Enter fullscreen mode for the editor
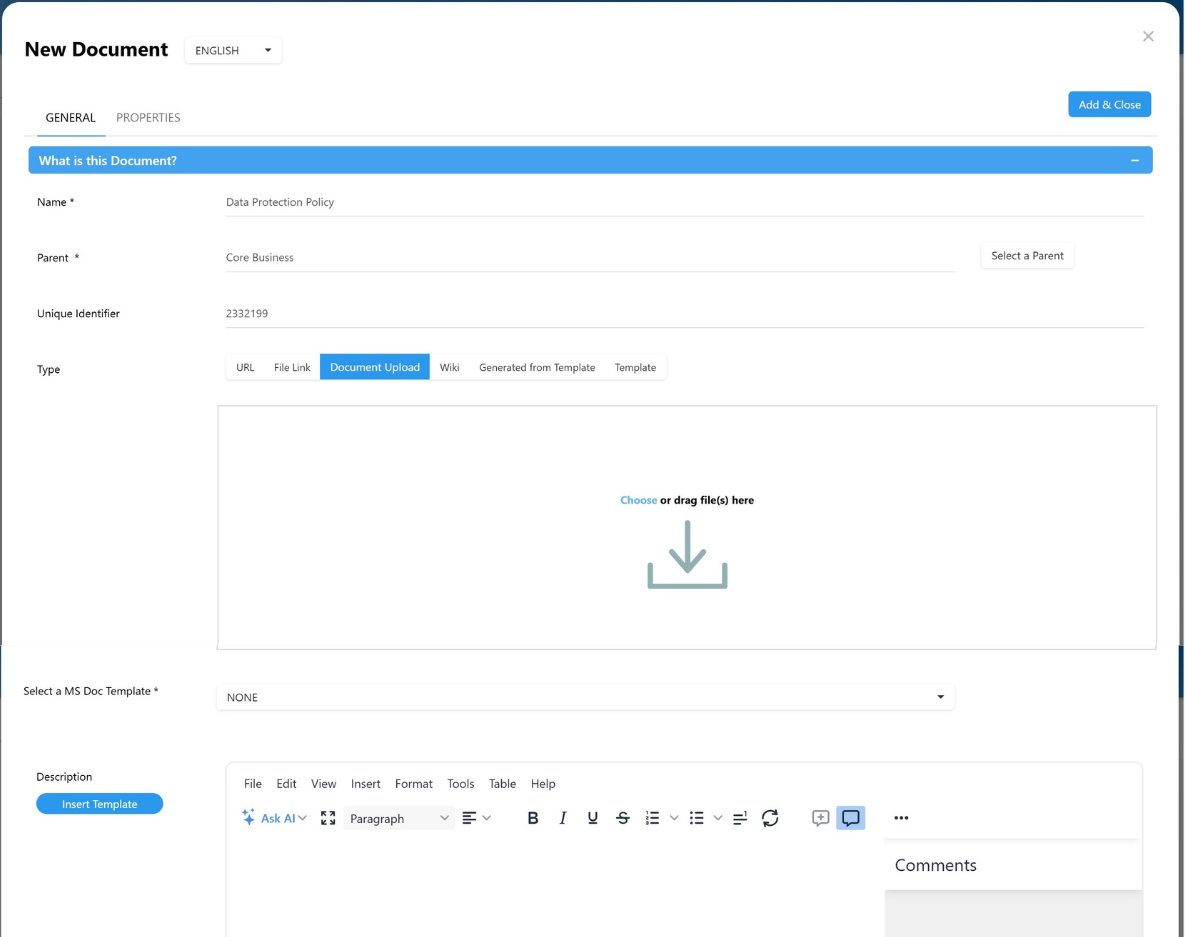Image resolution: width=1185 pixels, height=937 pixels. 328,818
